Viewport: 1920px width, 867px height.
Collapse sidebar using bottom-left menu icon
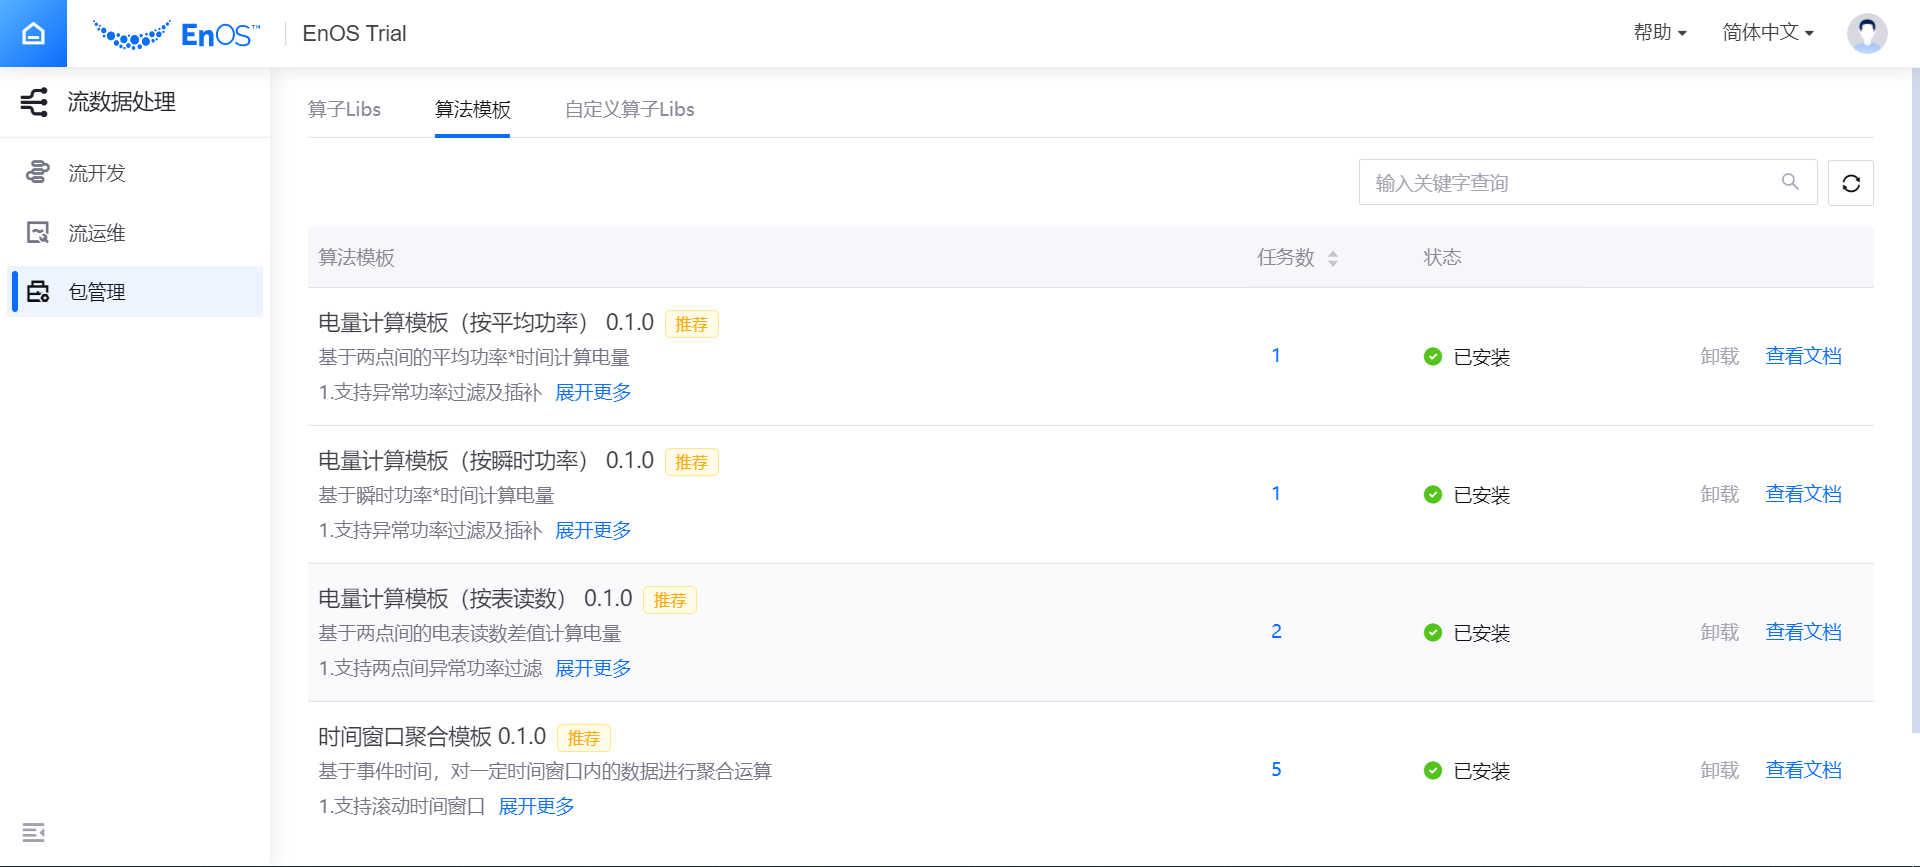pyautogui.click(x=33, y=832)
